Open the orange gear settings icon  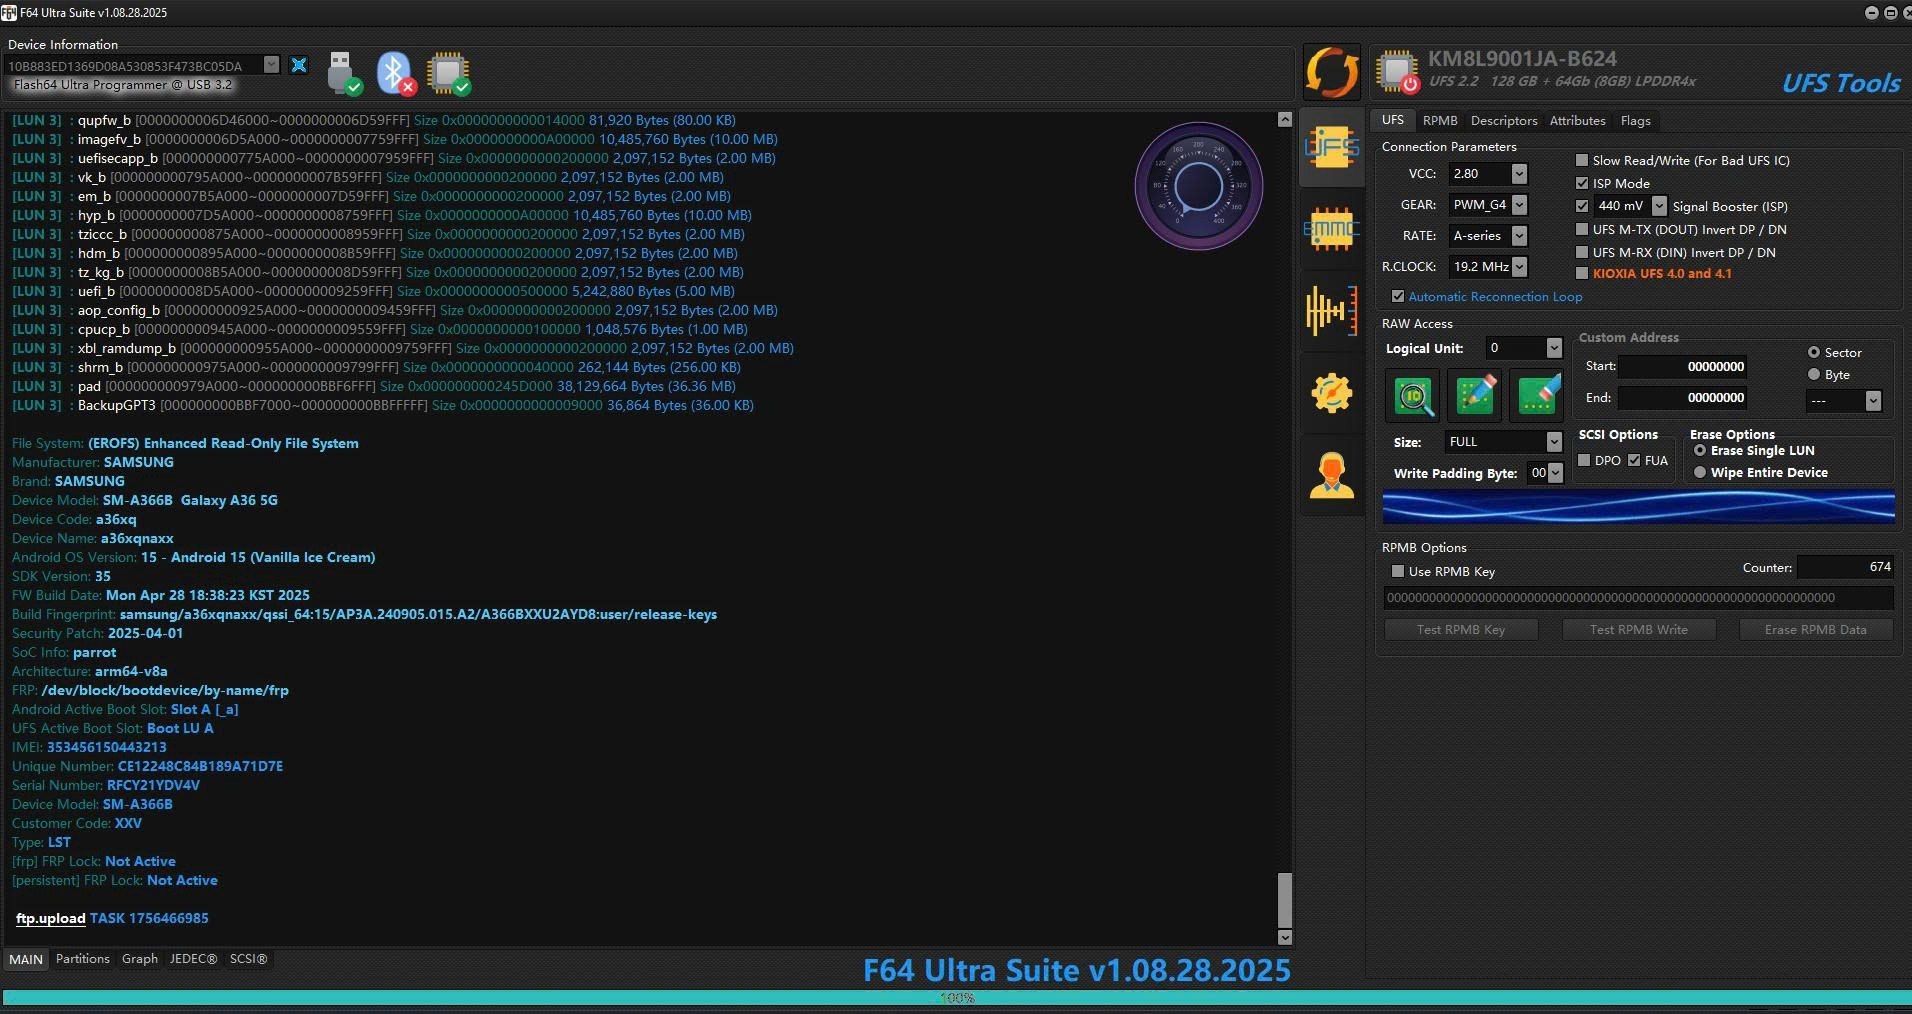(x=1331, y=393)
